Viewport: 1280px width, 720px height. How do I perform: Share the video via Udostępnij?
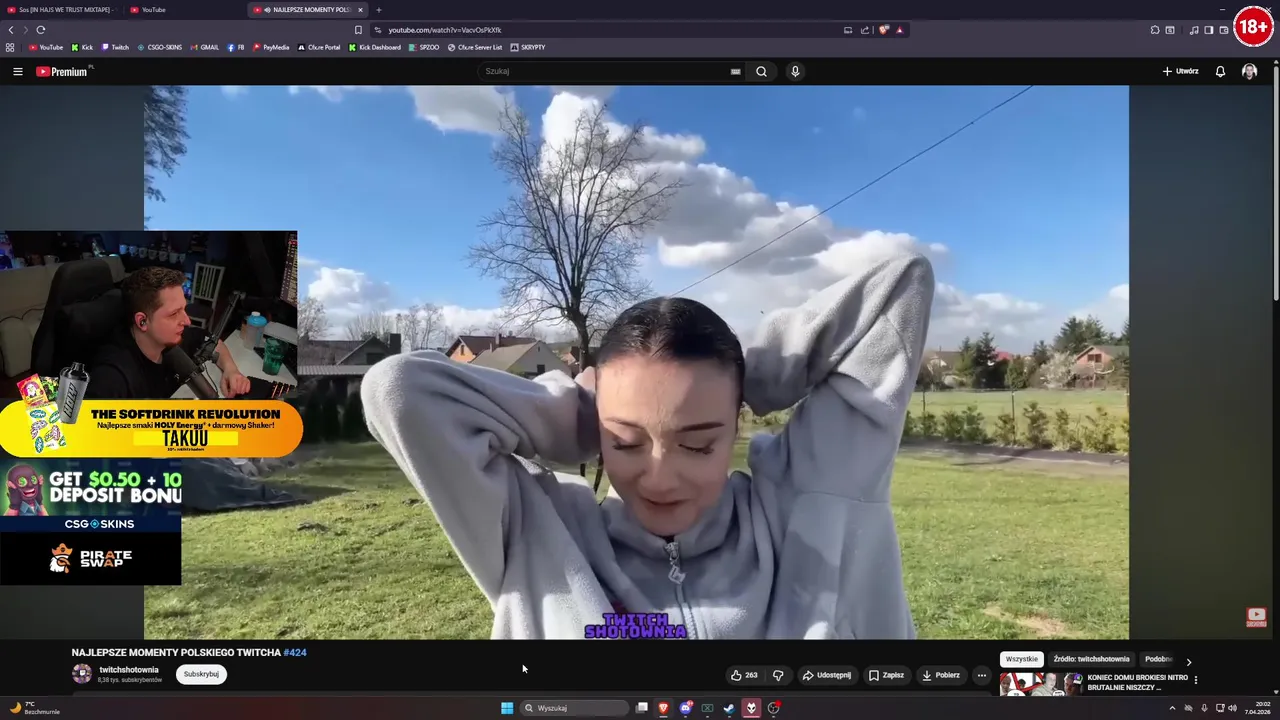(x=827, y=675)
